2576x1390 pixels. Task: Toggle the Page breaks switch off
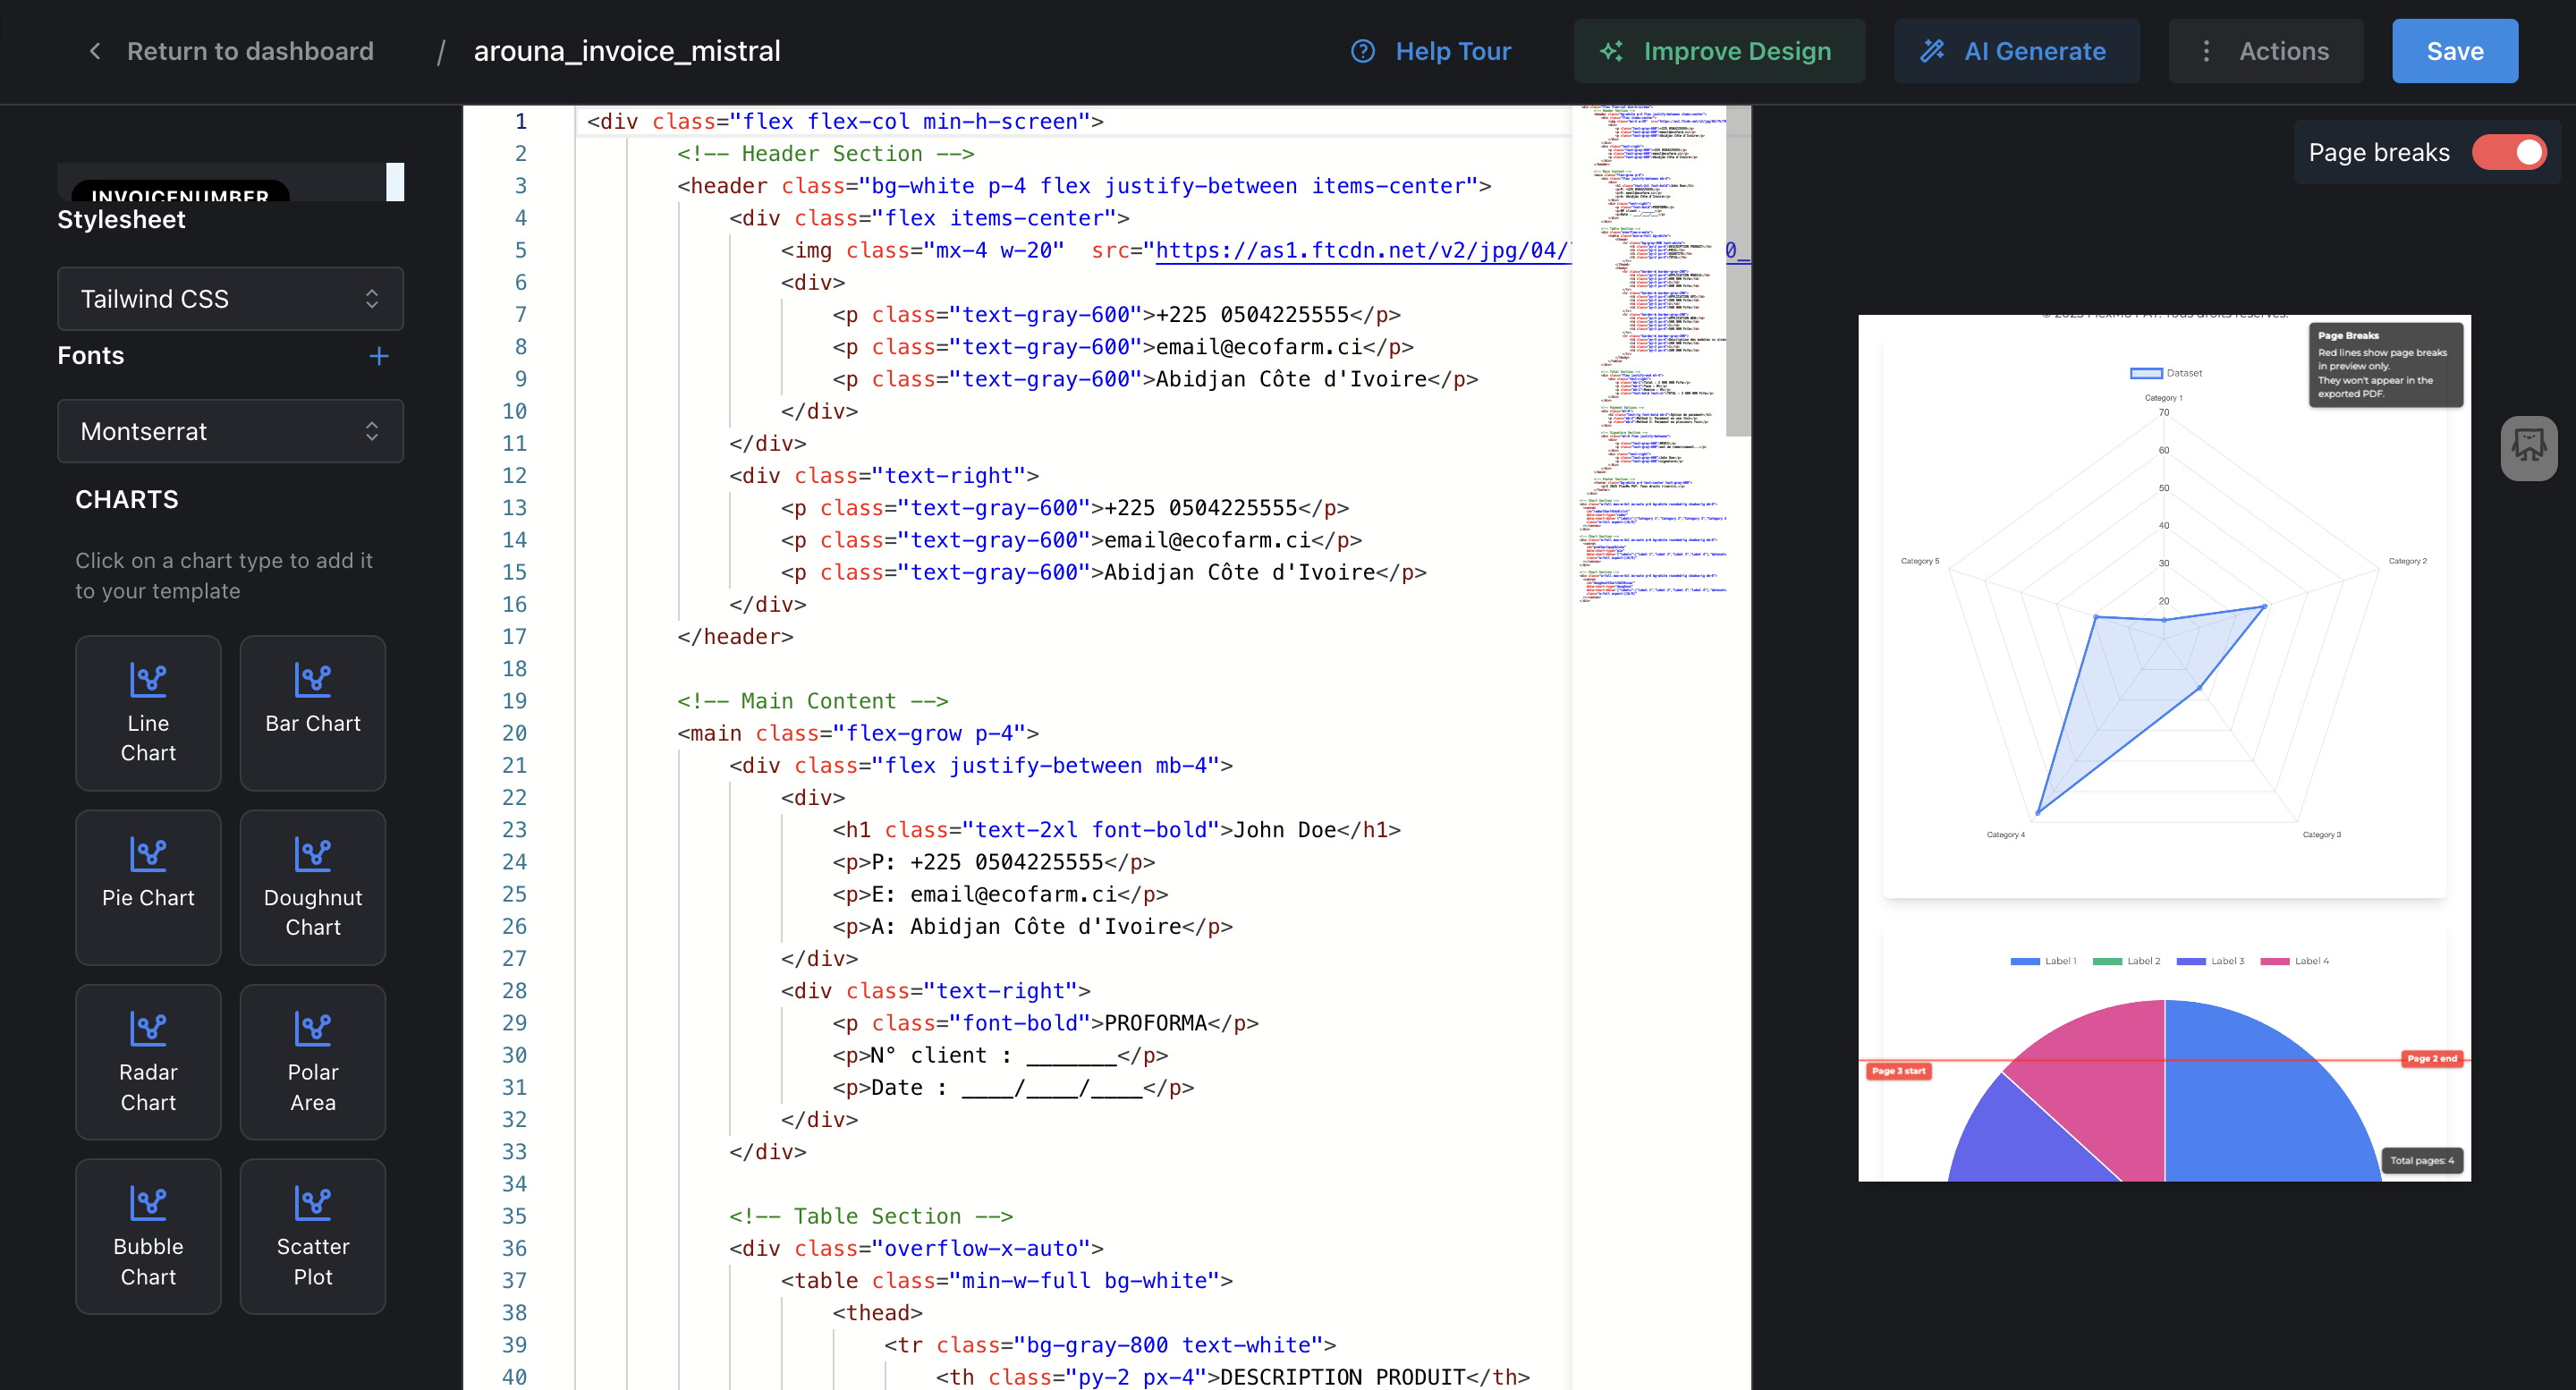pyautogui.click(x=2509, y=152)
